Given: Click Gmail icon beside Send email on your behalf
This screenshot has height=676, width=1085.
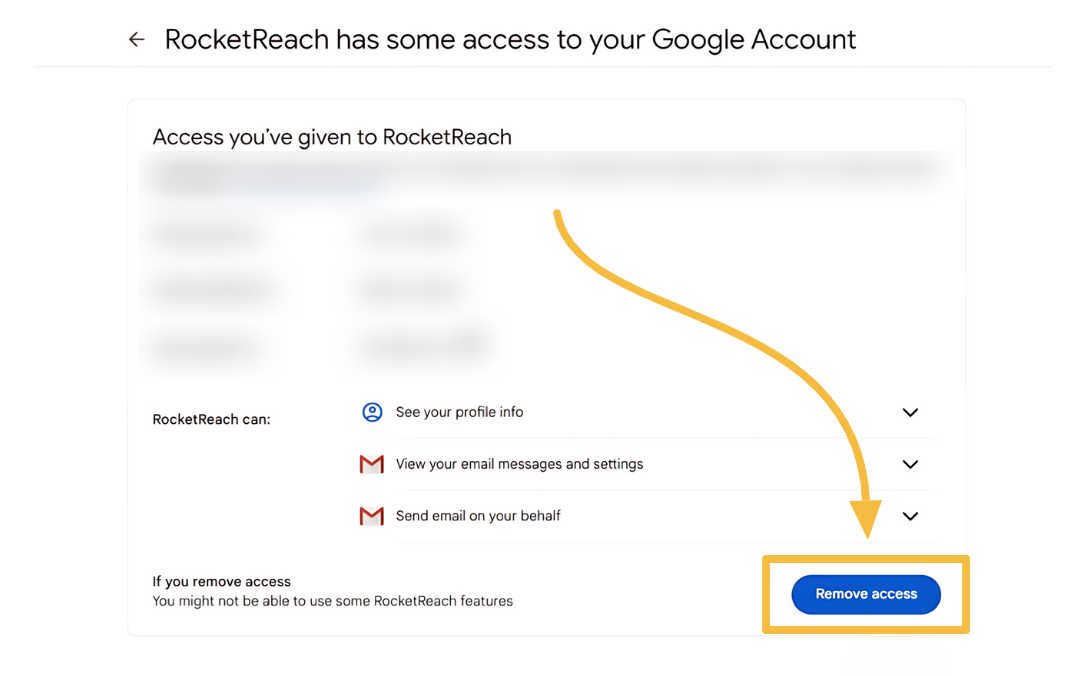Looking at the screenshot, I should coord(372,516).
